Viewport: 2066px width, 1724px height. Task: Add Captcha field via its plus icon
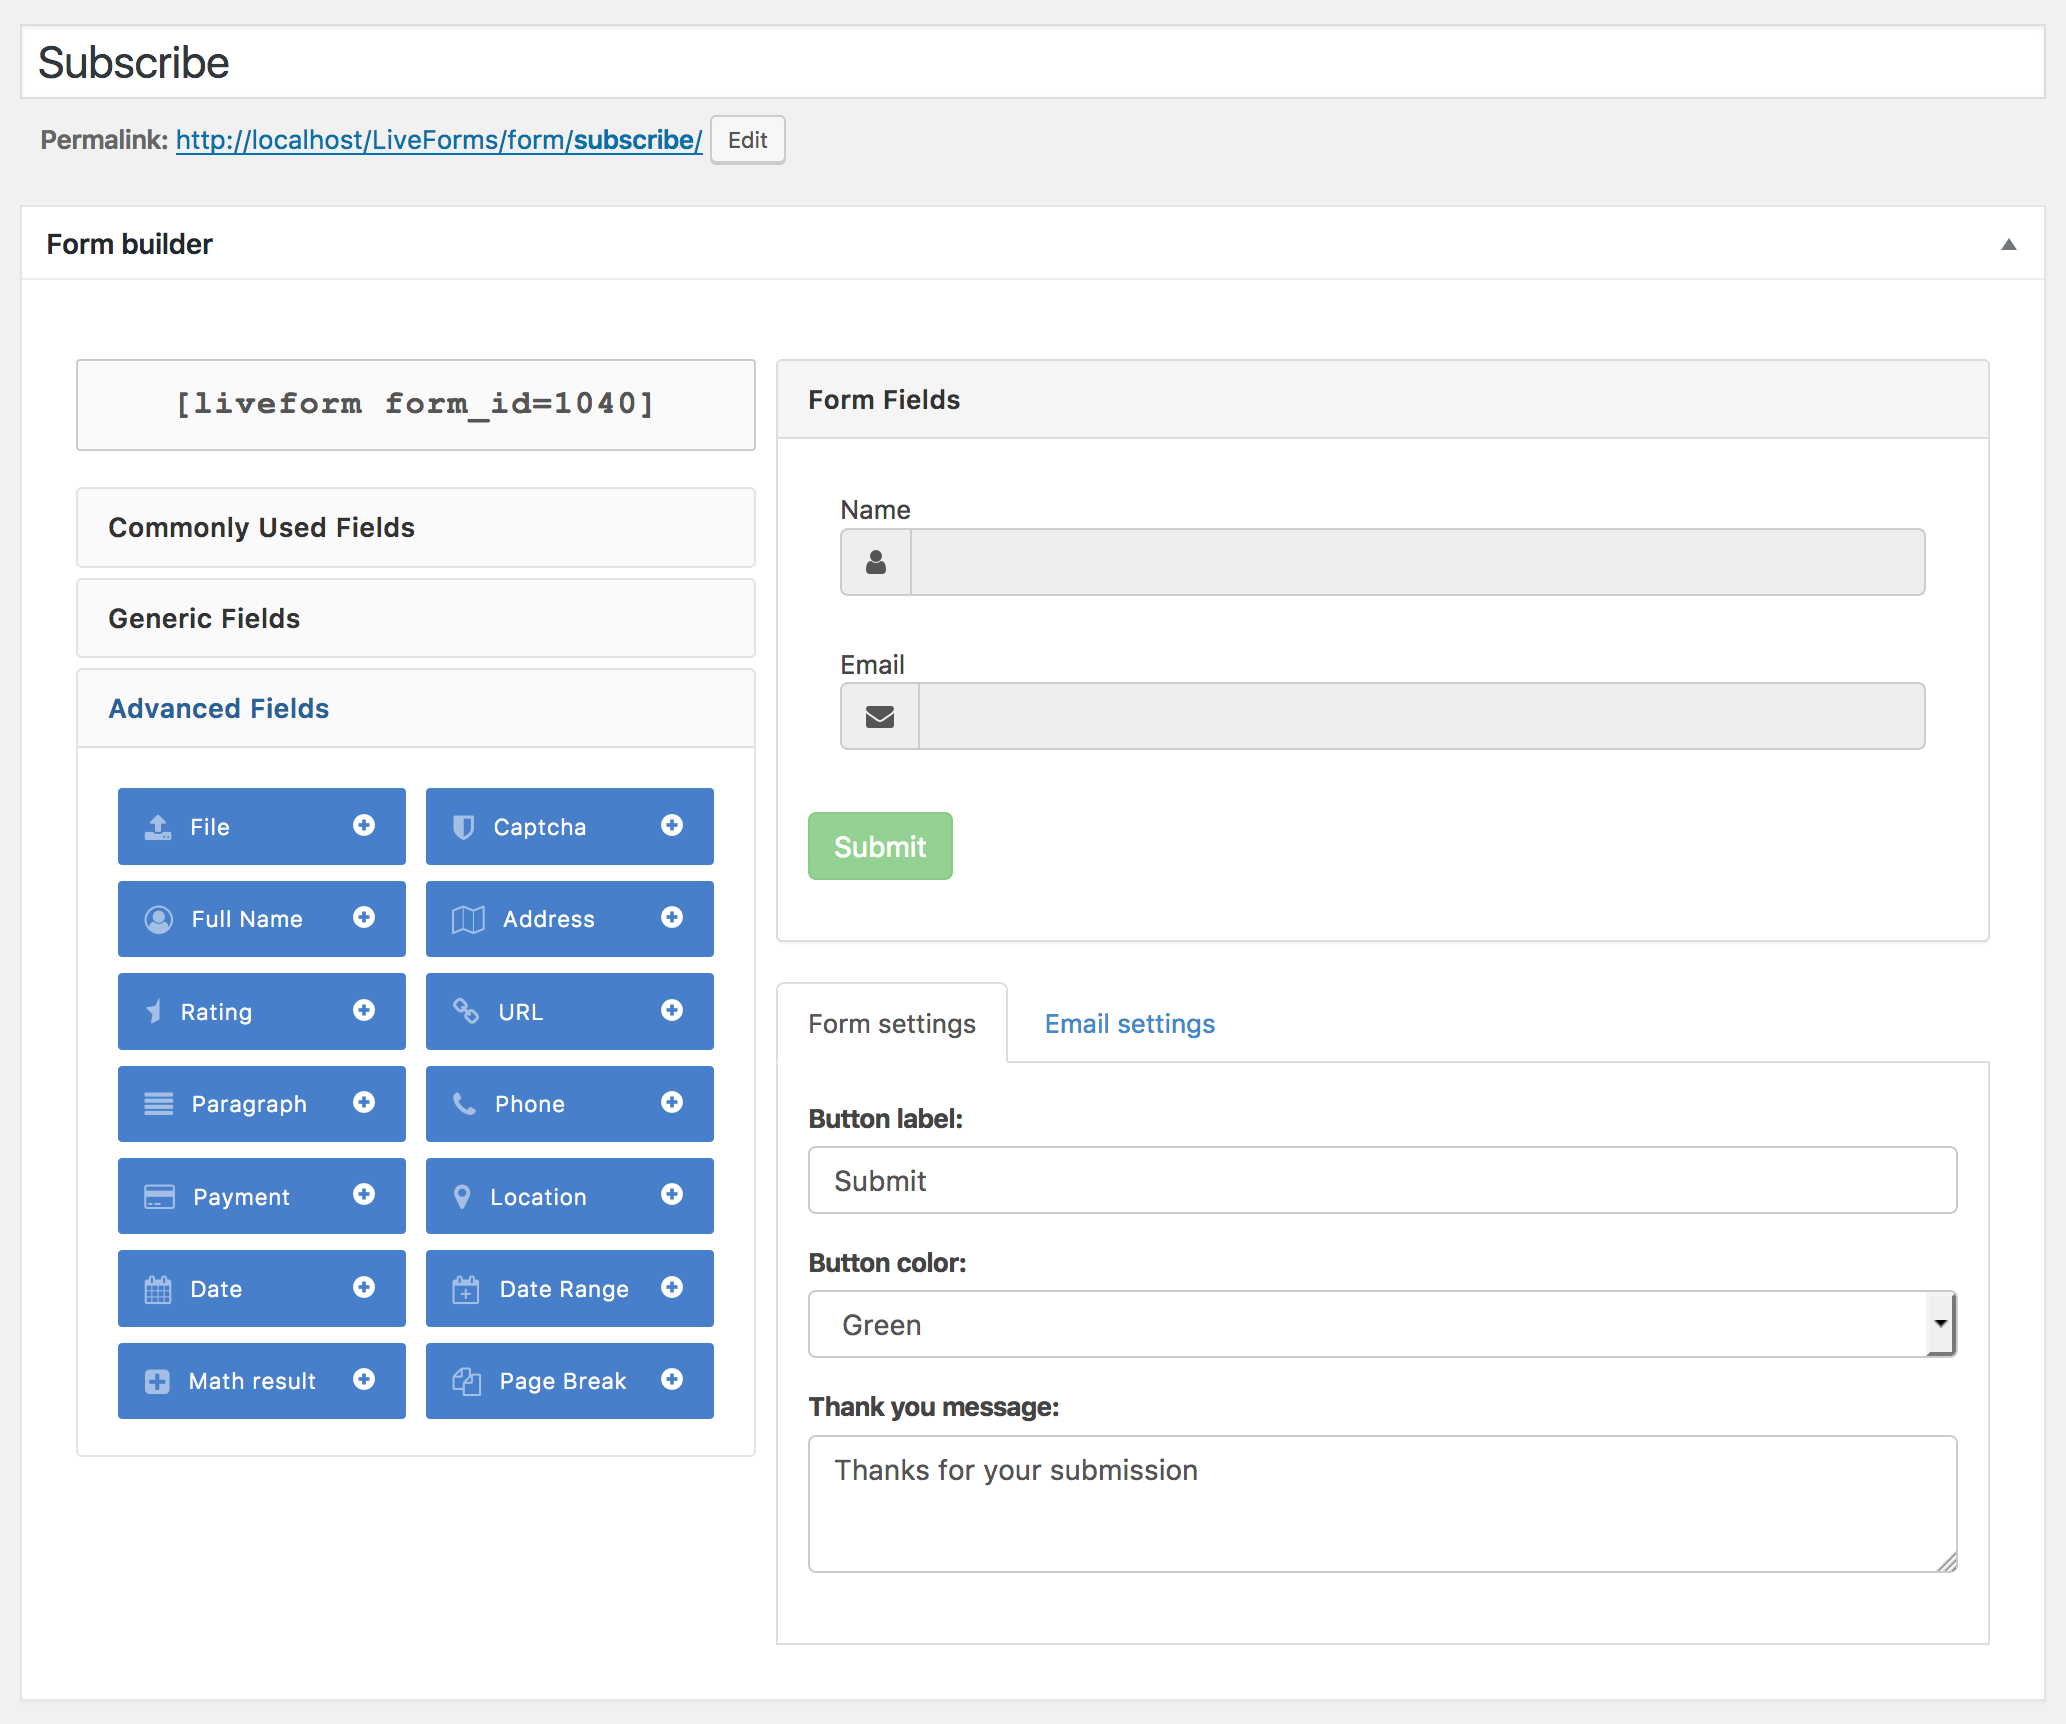tap(672, 825)
